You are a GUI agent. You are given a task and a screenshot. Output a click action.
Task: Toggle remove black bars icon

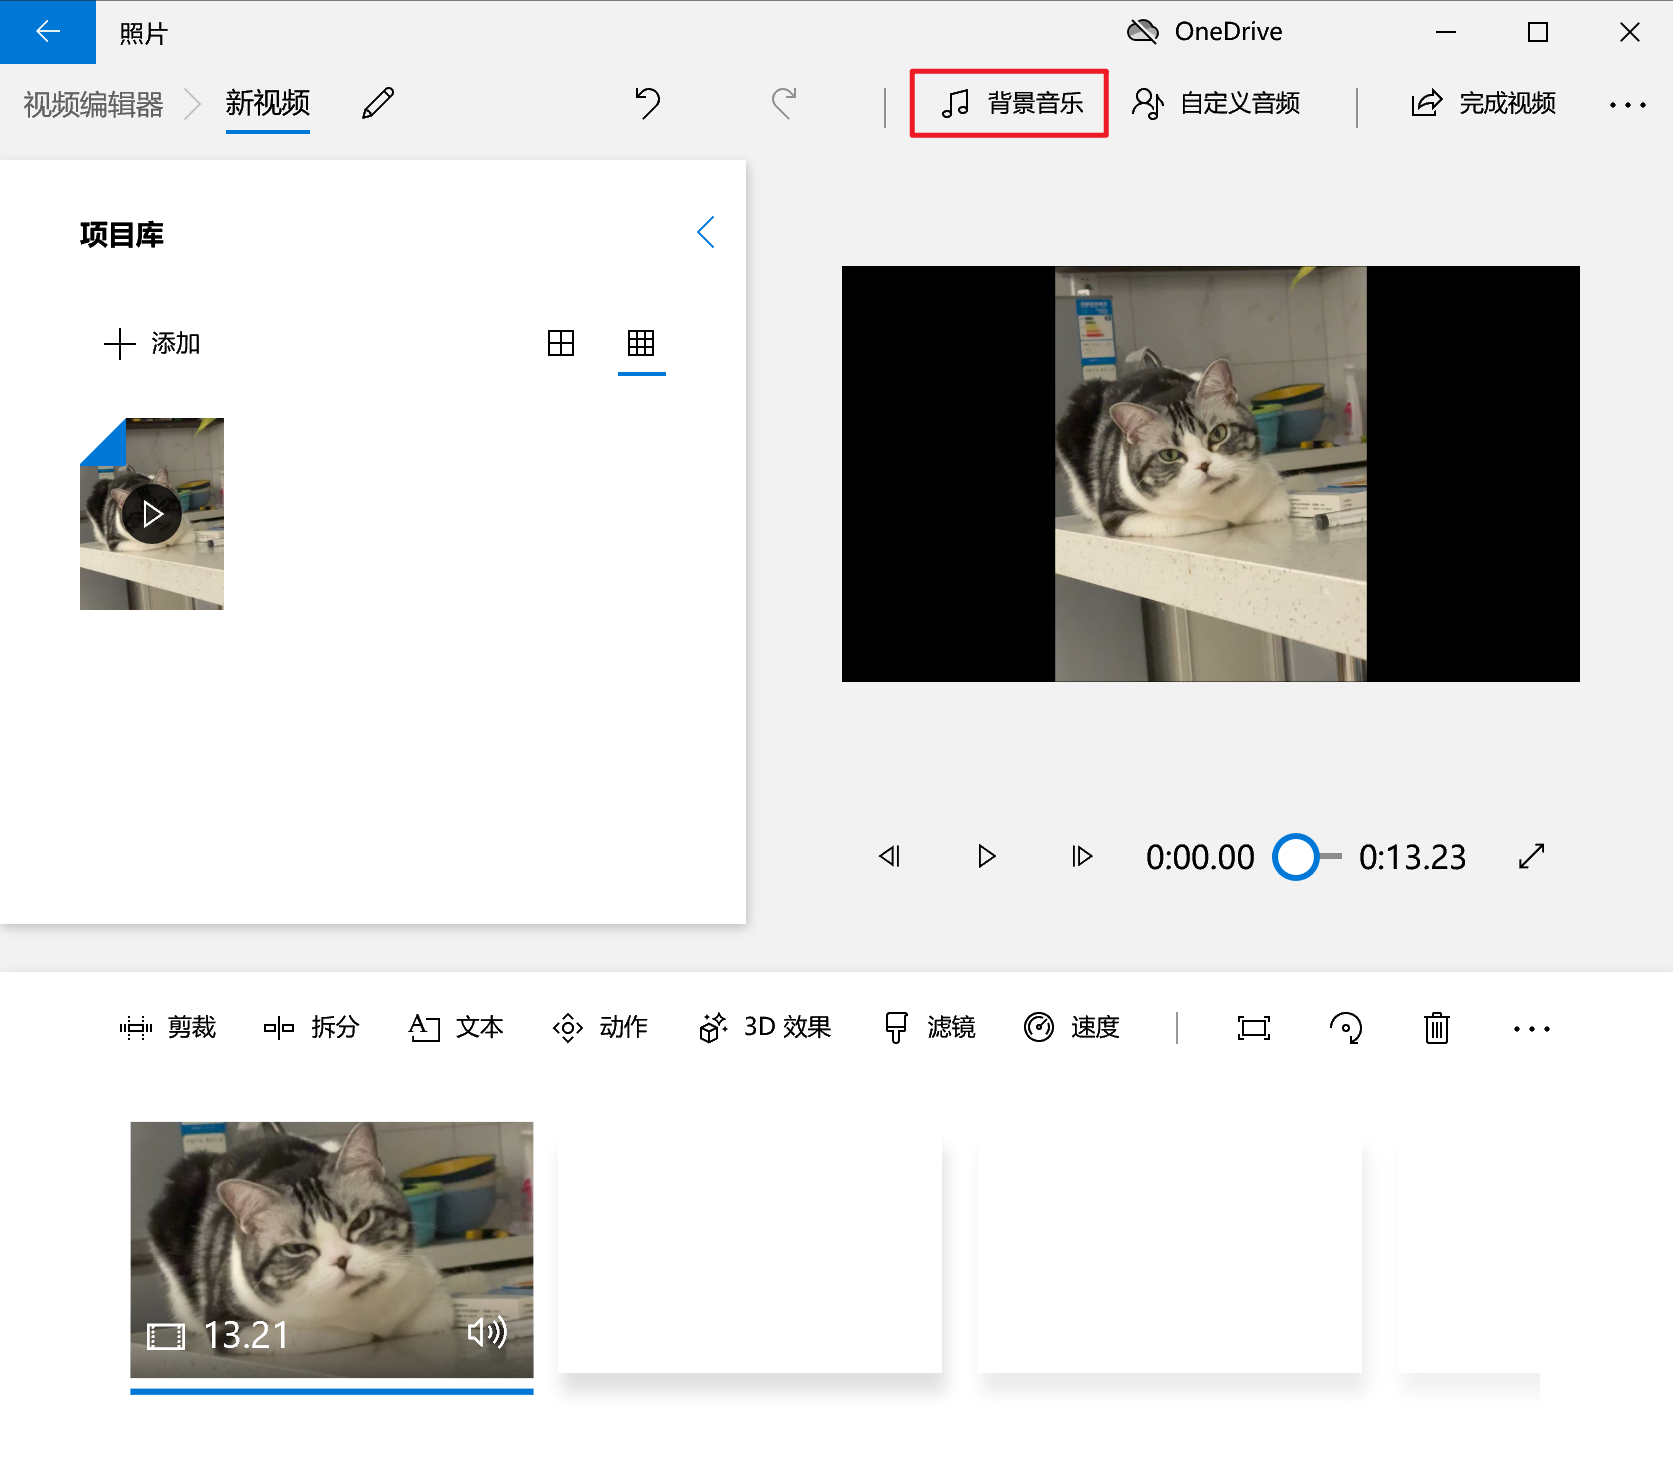click(x=1253, y=1028)
